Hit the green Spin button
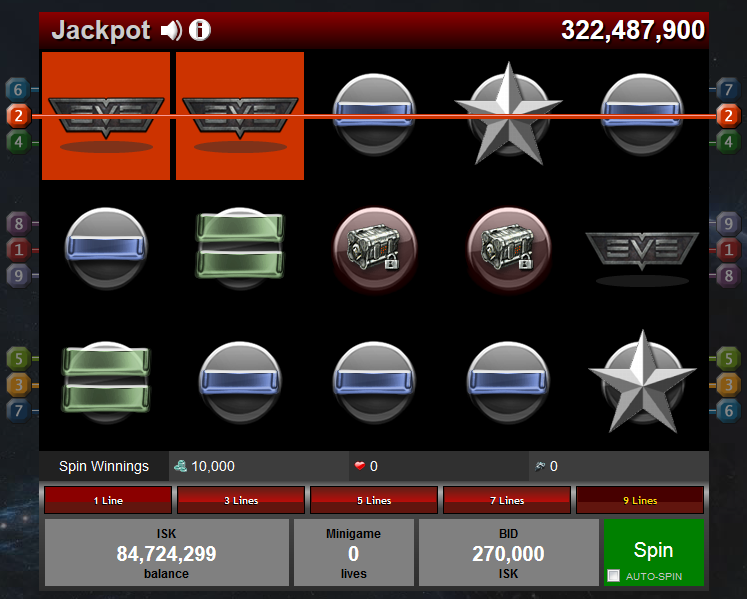Screen dimensions: 747x599 tap(654, 549)
